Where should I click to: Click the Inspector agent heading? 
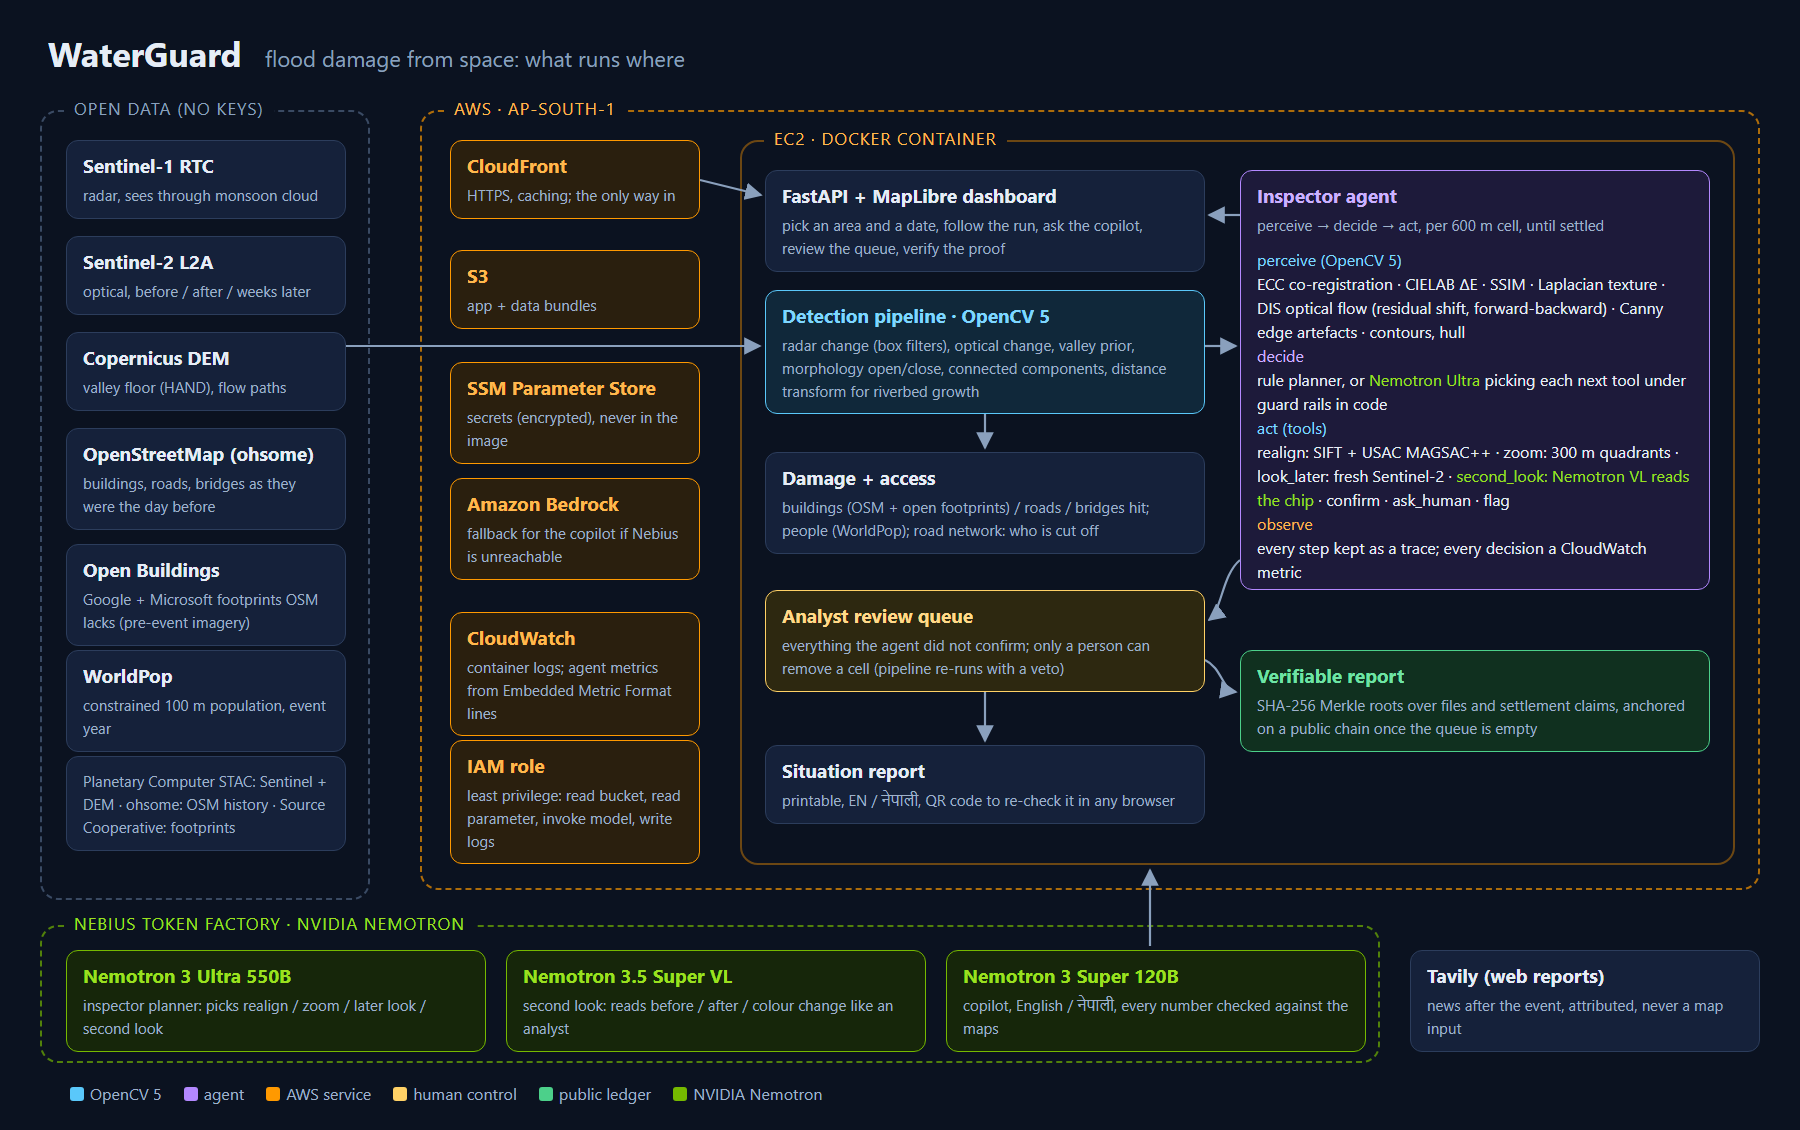(x=1326, y=197)
